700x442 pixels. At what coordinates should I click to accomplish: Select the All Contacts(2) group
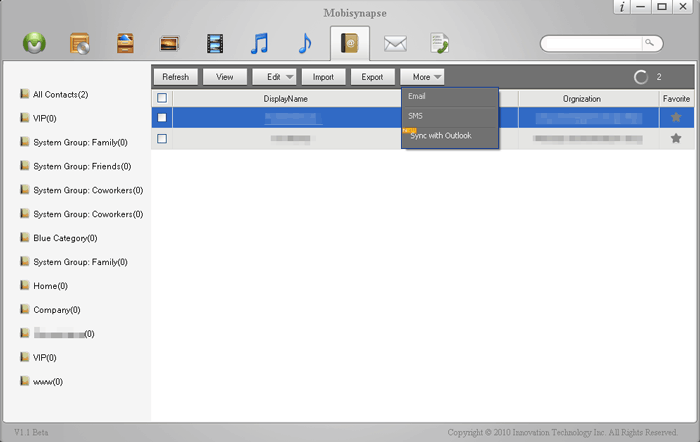[60, 94]
